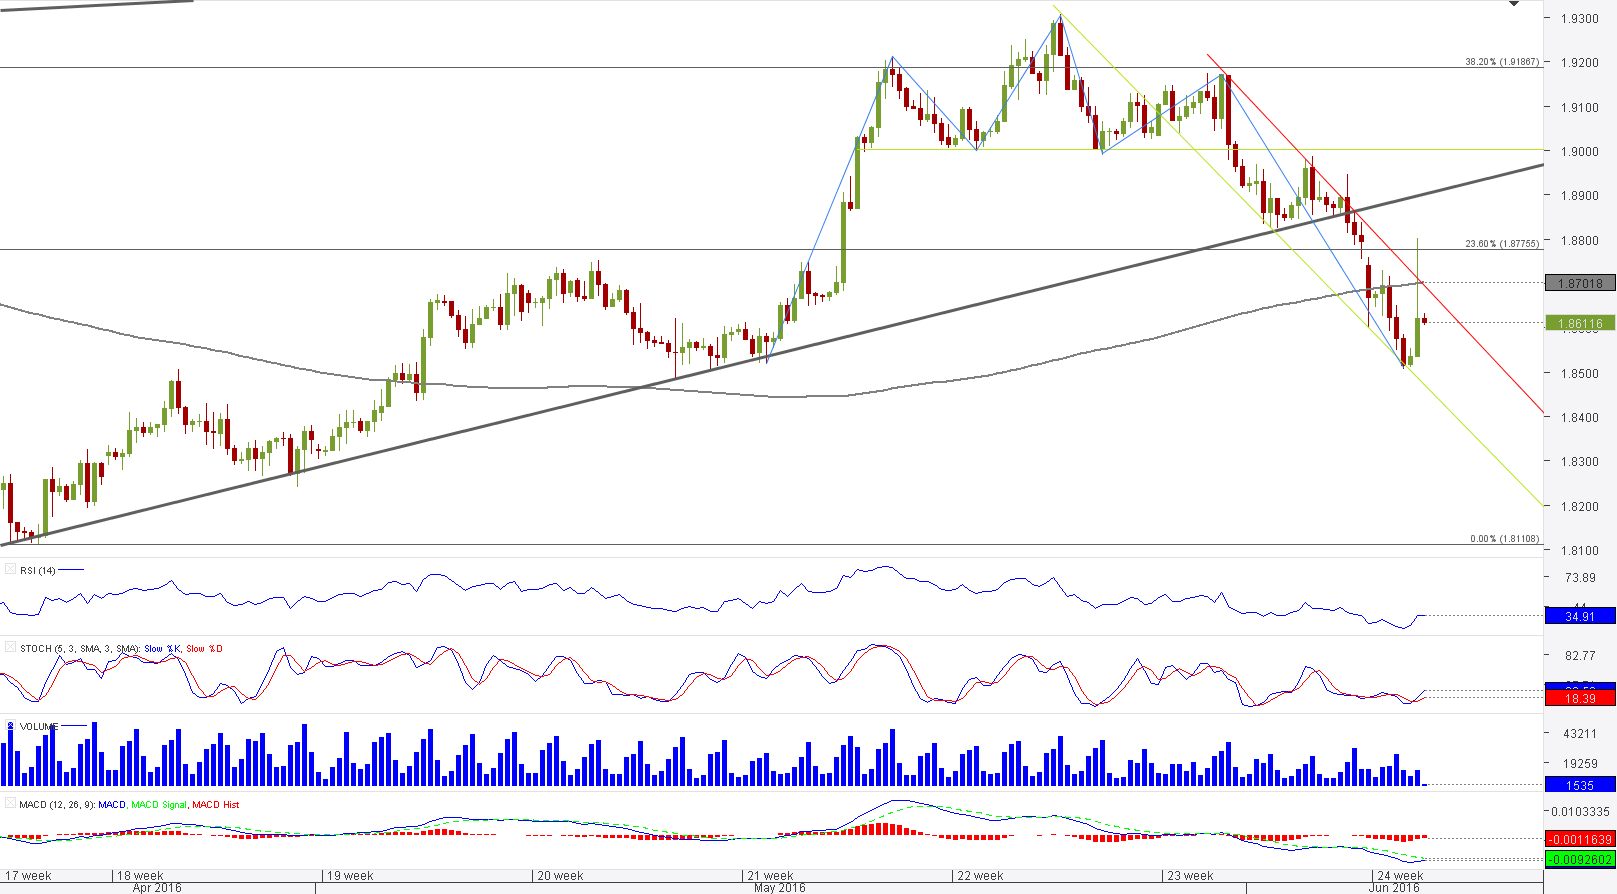Click the 19259 volume scale value

[1581, 764]
